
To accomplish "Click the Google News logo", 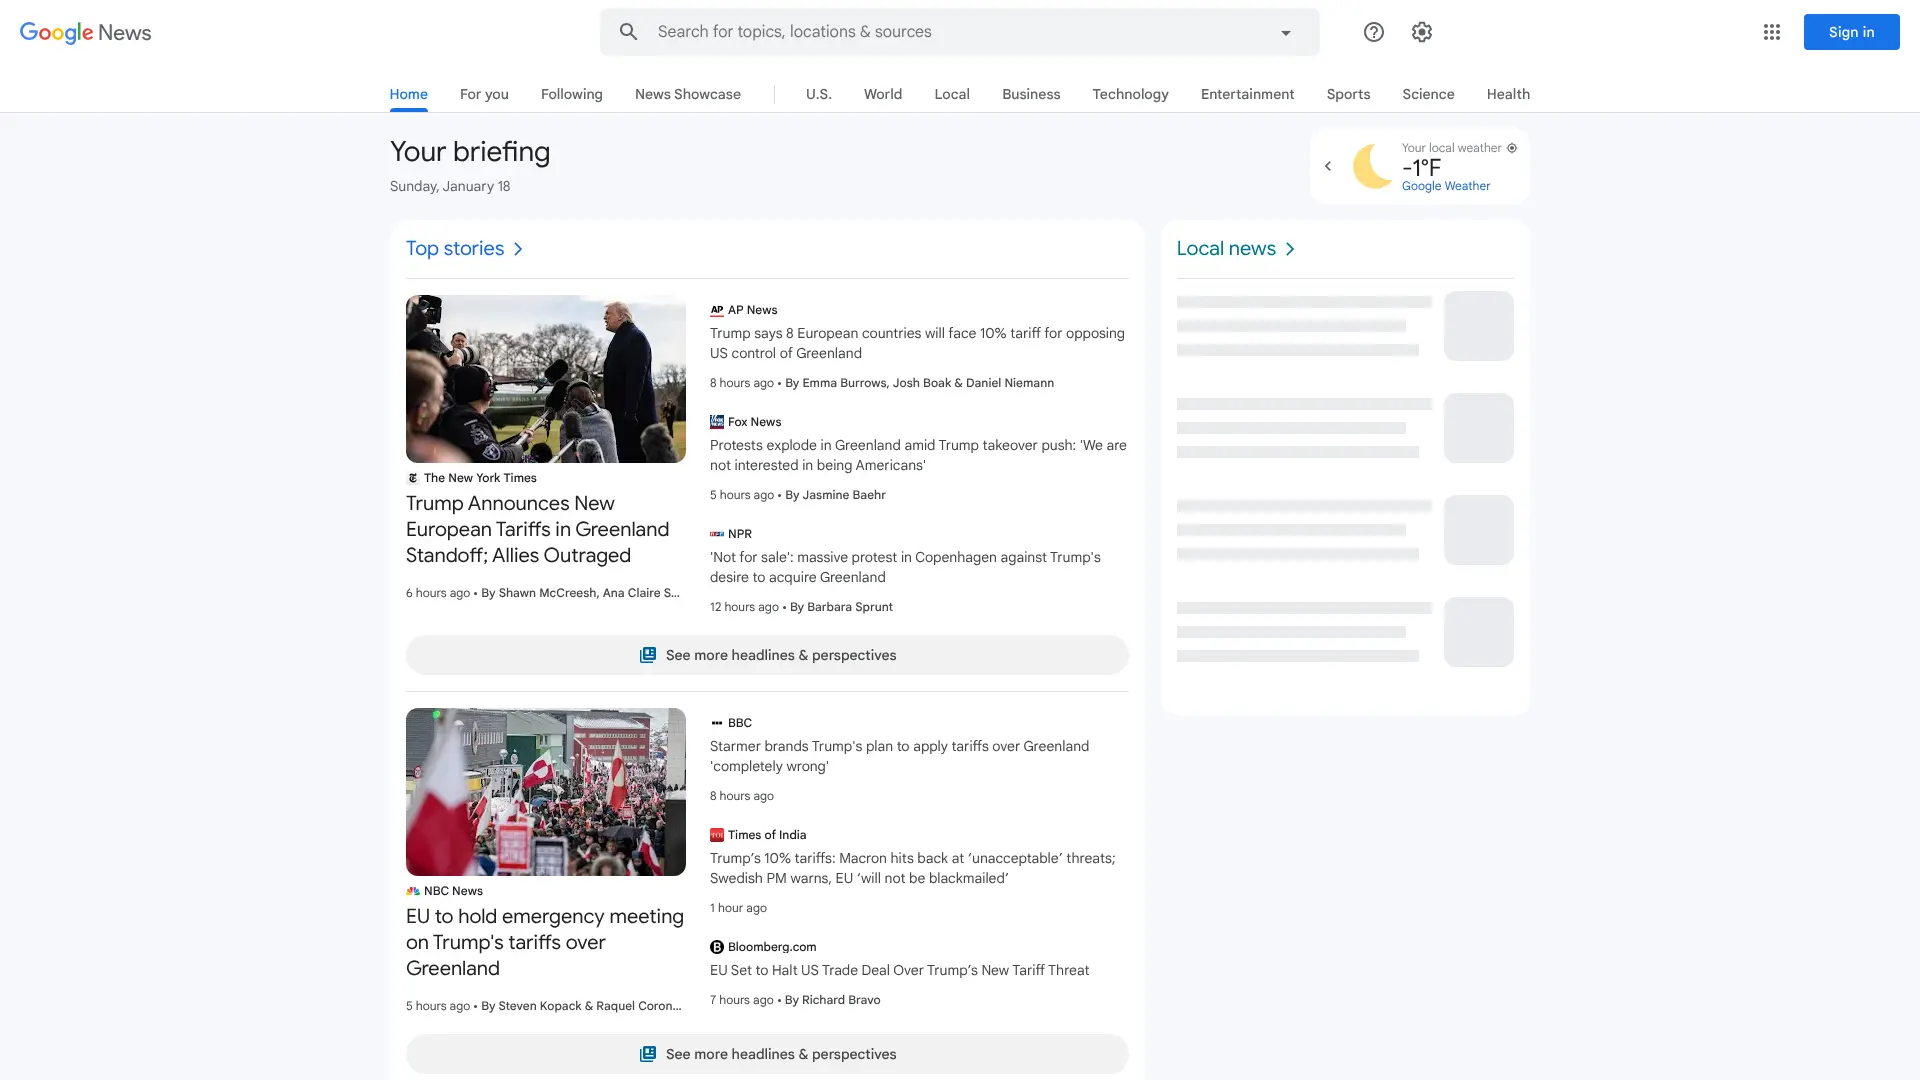I will pyautogui.click(x=85, y=32).
